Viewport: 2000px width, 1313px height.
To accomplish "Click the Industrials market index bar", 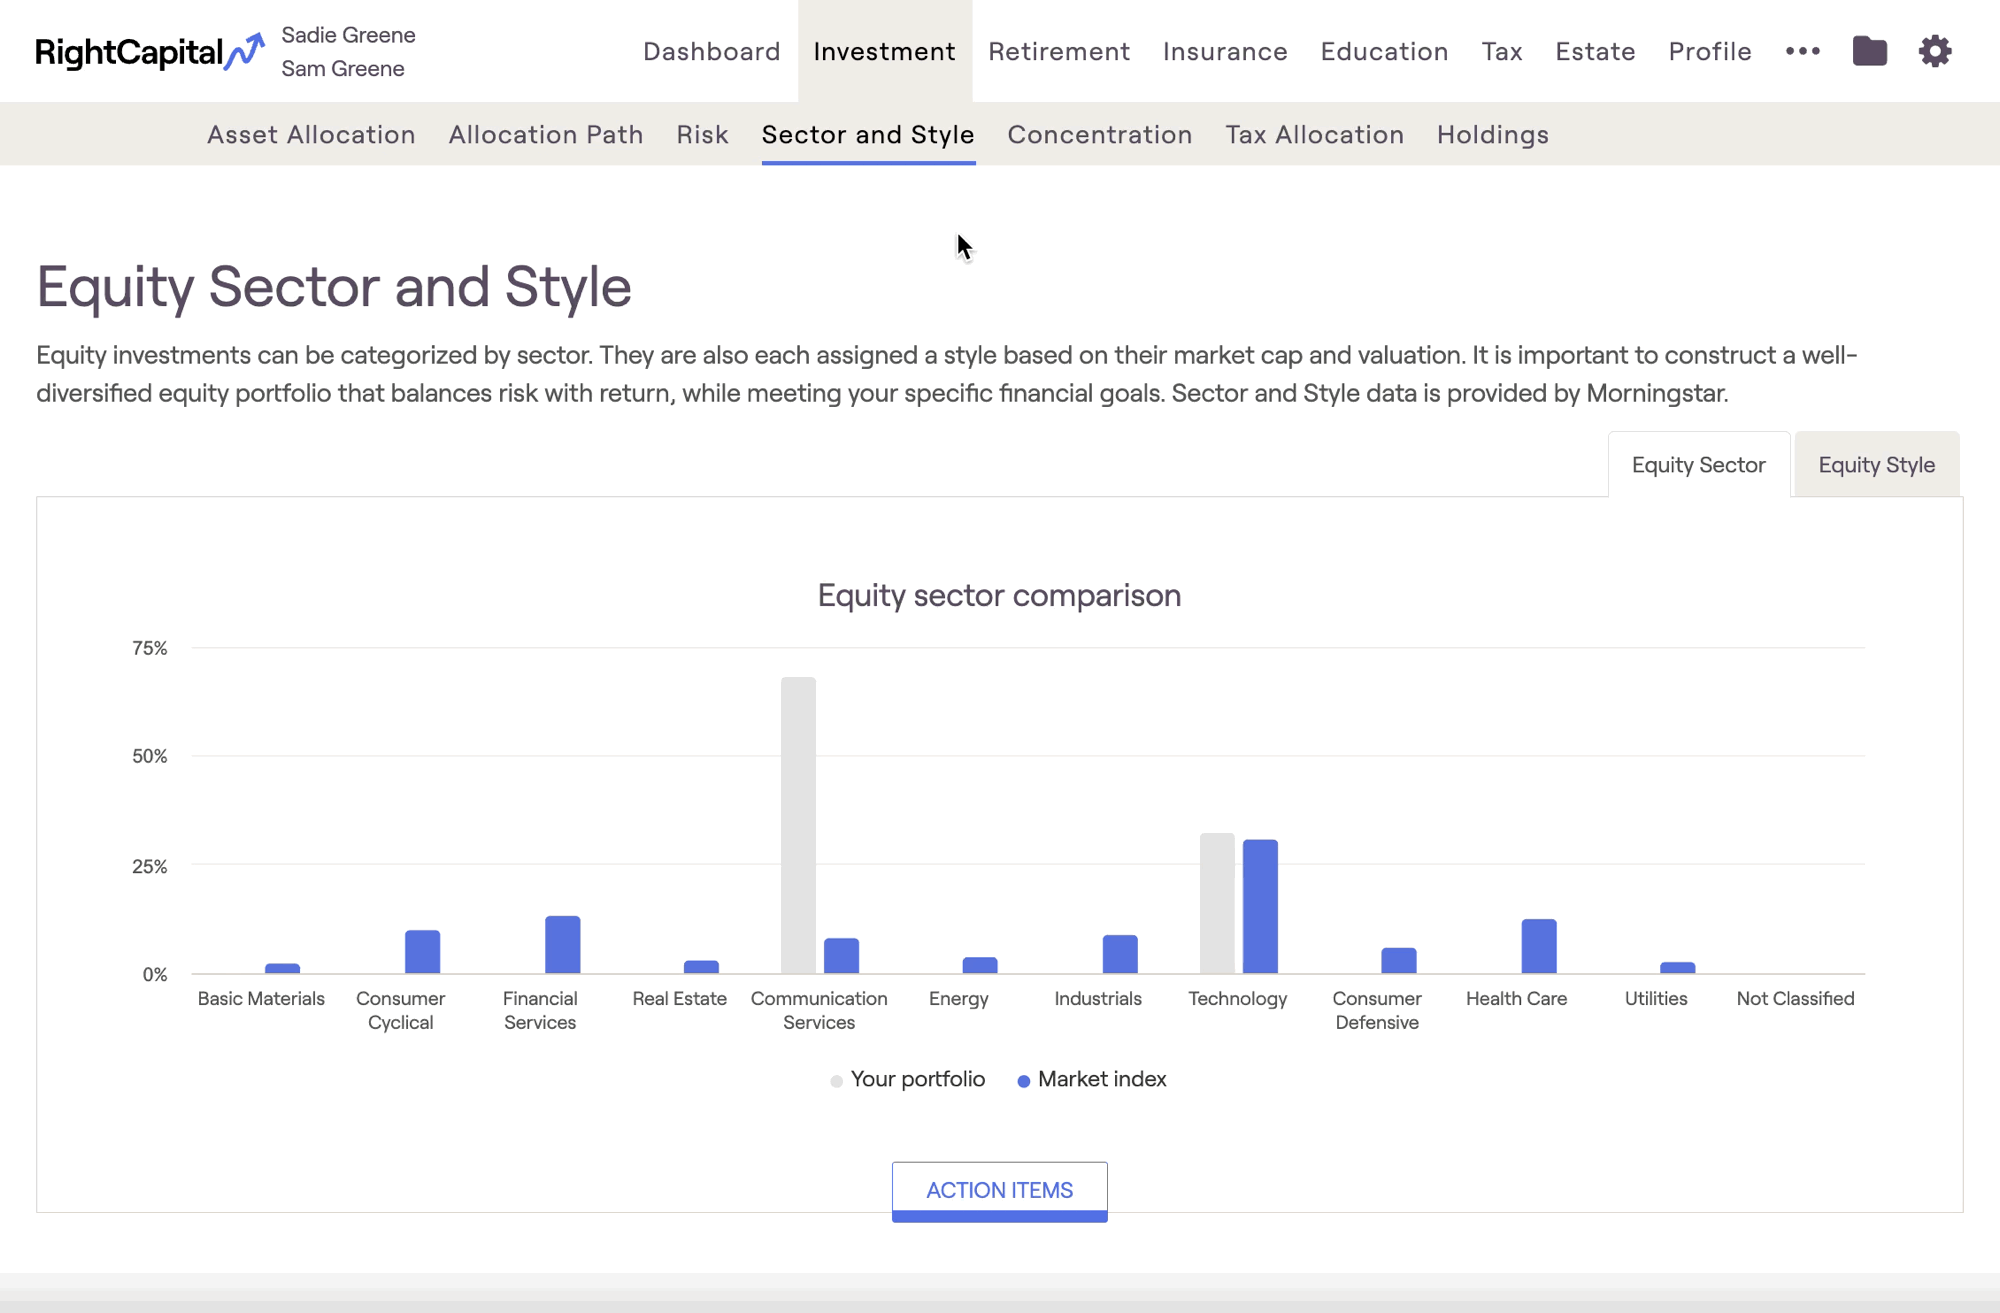I will (1120, 954).
